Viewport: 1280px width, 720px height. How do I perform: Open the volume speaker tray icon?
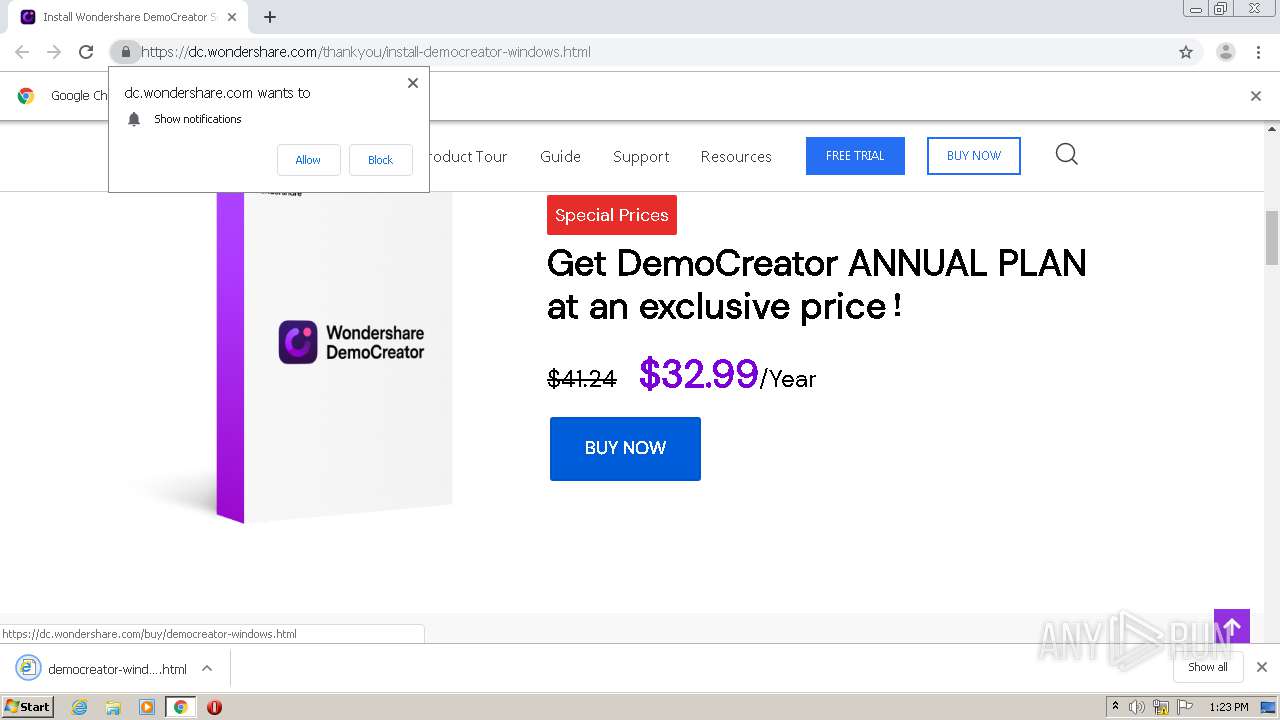[x=1137, y=707]
